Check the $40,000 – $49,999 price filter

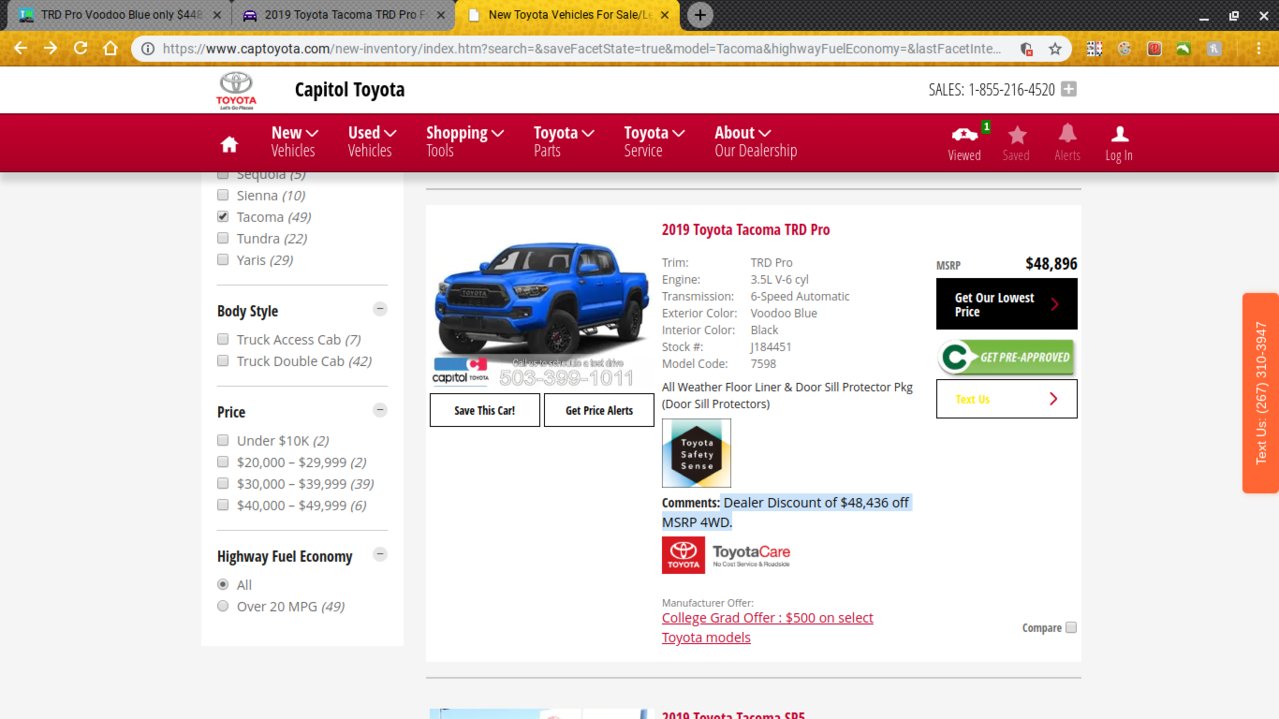click(223, 505)
